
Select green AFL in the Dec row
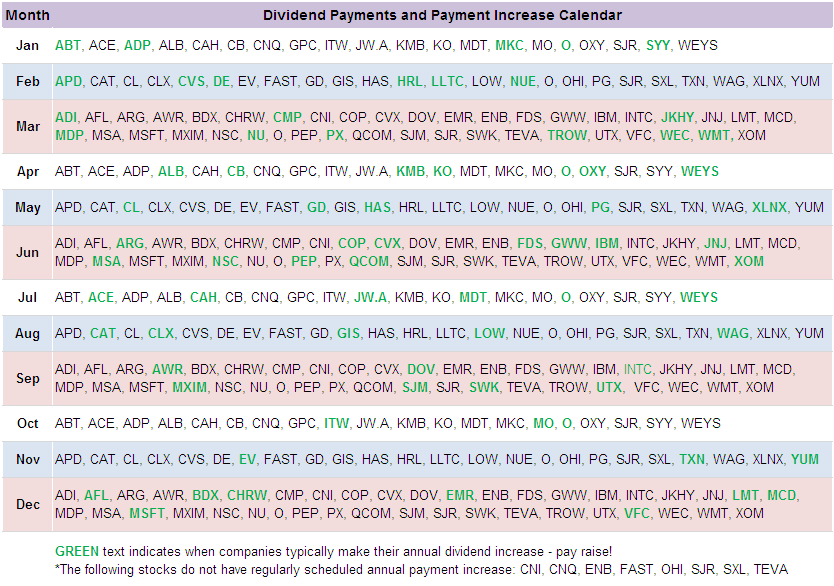point(96,495)
